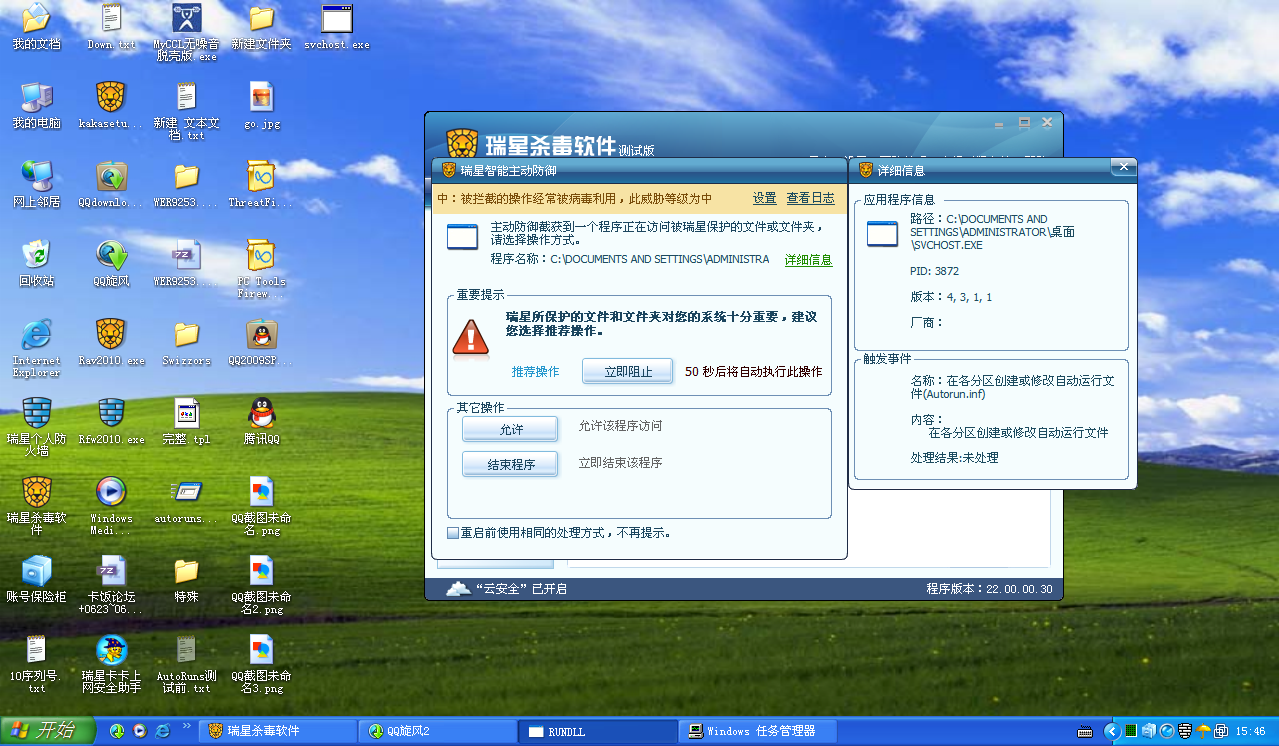1279x746 pixels.
Task: Select the 新建文件夹 folder icon
Action: point(261,26)
